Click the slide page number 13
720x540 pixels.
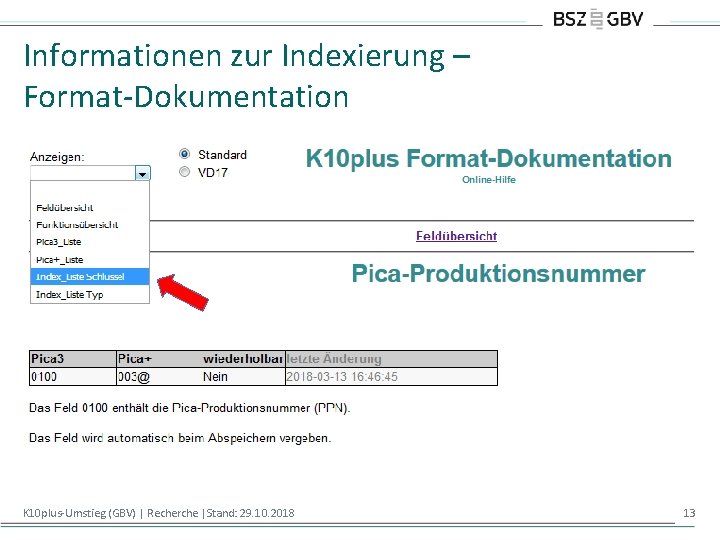click(x=689, y=513)
